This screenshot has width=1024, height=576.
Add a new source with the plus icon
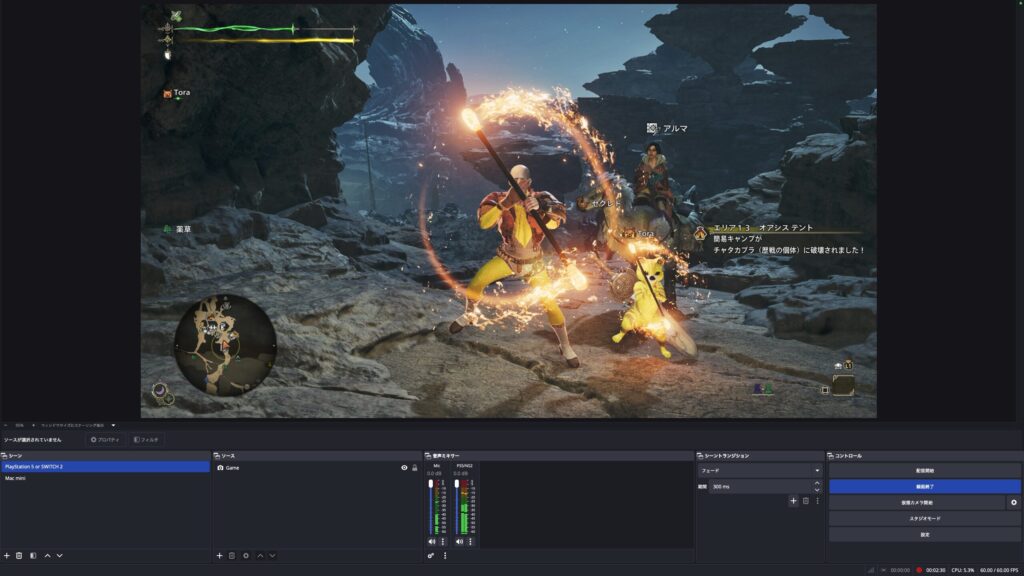tap(219, 556)
